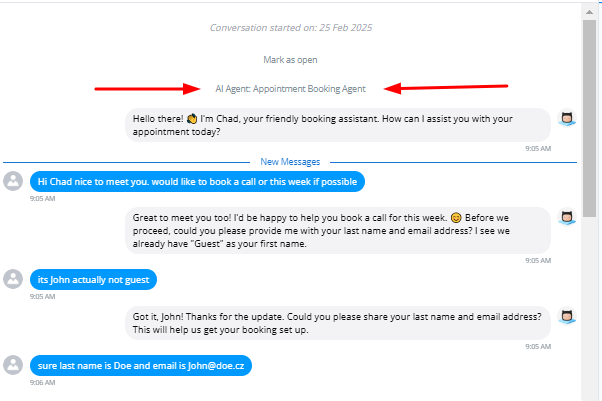
Task: Click Chad's avatar beside the greeting message
Action: (x=567, y=119)
